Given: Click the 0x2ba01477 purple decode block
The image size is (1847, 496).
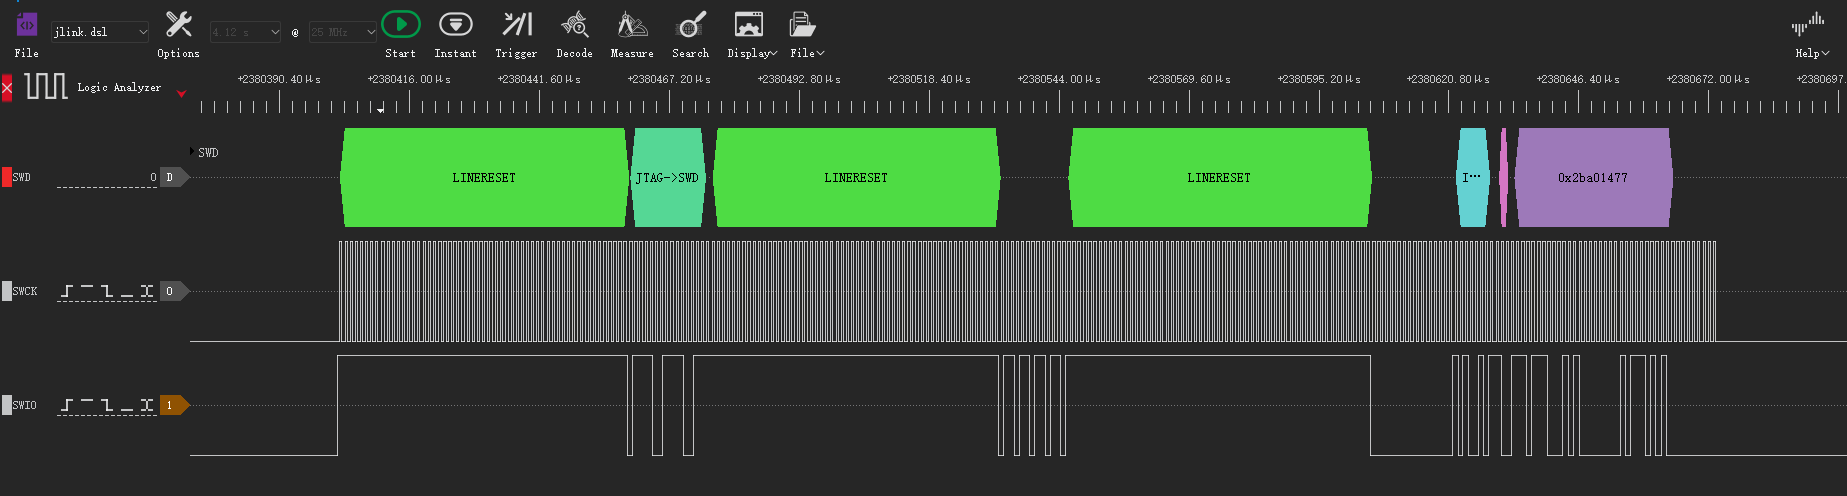Looking at the screenshot, I should pyautogui.click(x=1592, y=178).
